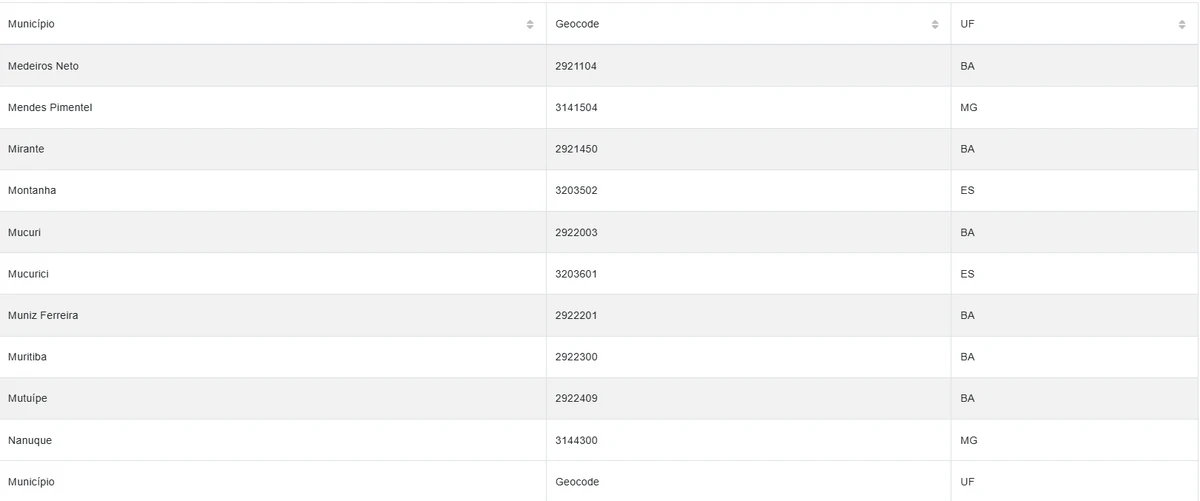
Task: Click the sort icon in Município column header
Action: point(530,24)
